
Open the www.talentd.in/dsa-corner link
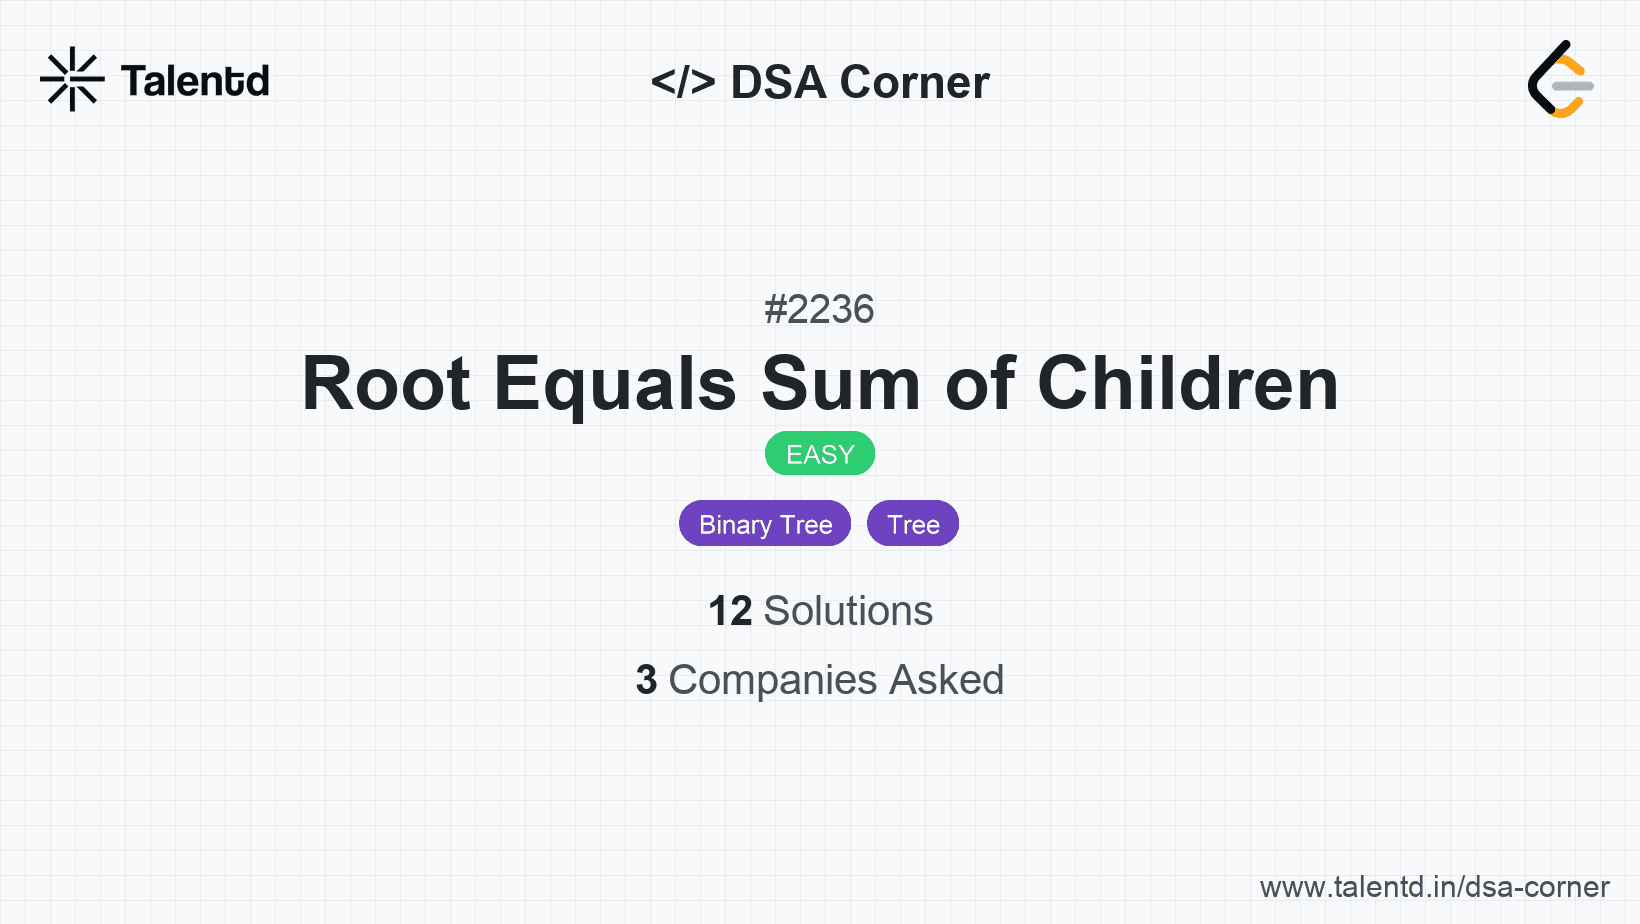pyautogui.click(x=1434, y=887)
